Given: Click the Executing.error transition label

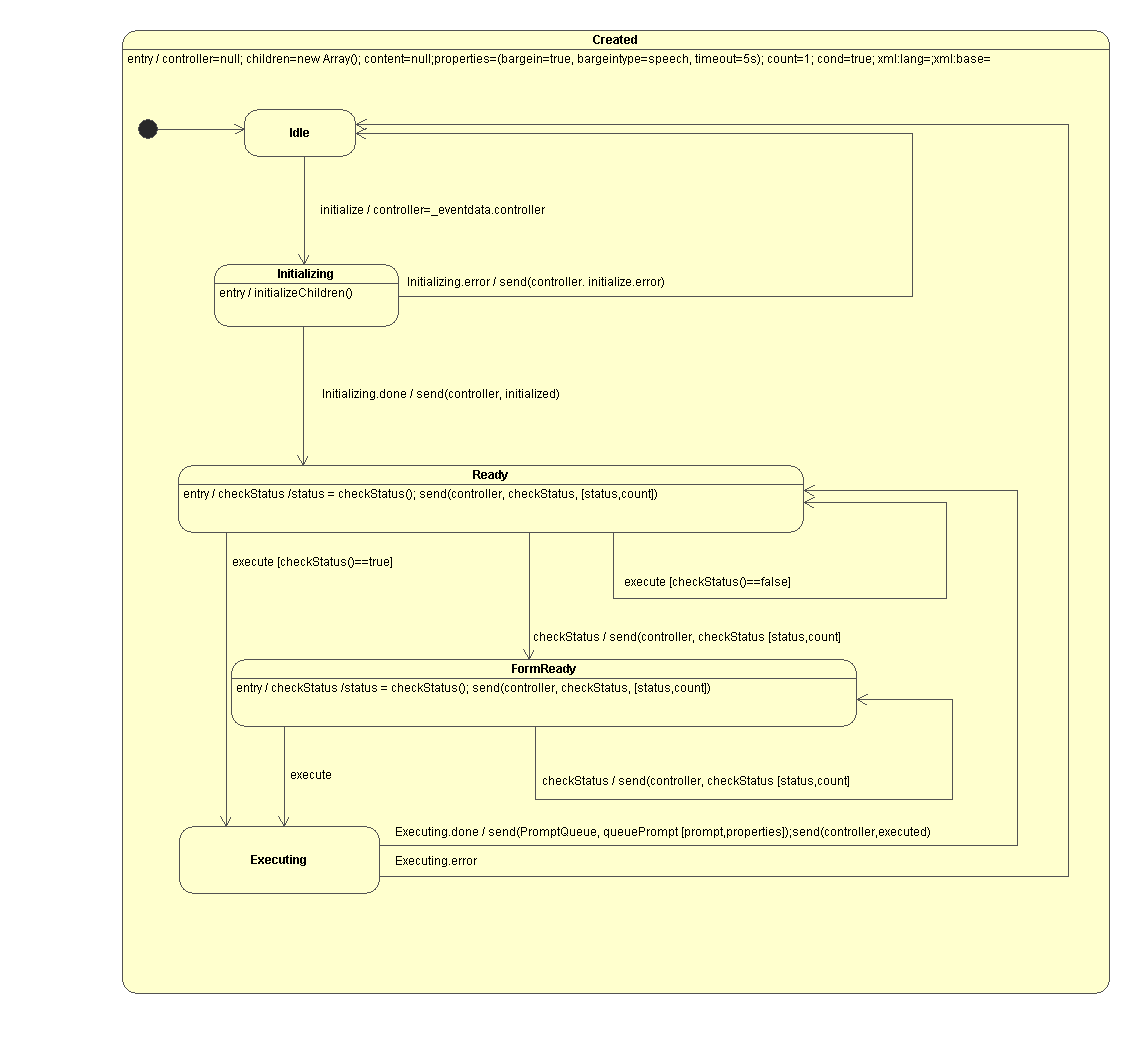Looking at the screenshot, I should (x=436, y=861).
